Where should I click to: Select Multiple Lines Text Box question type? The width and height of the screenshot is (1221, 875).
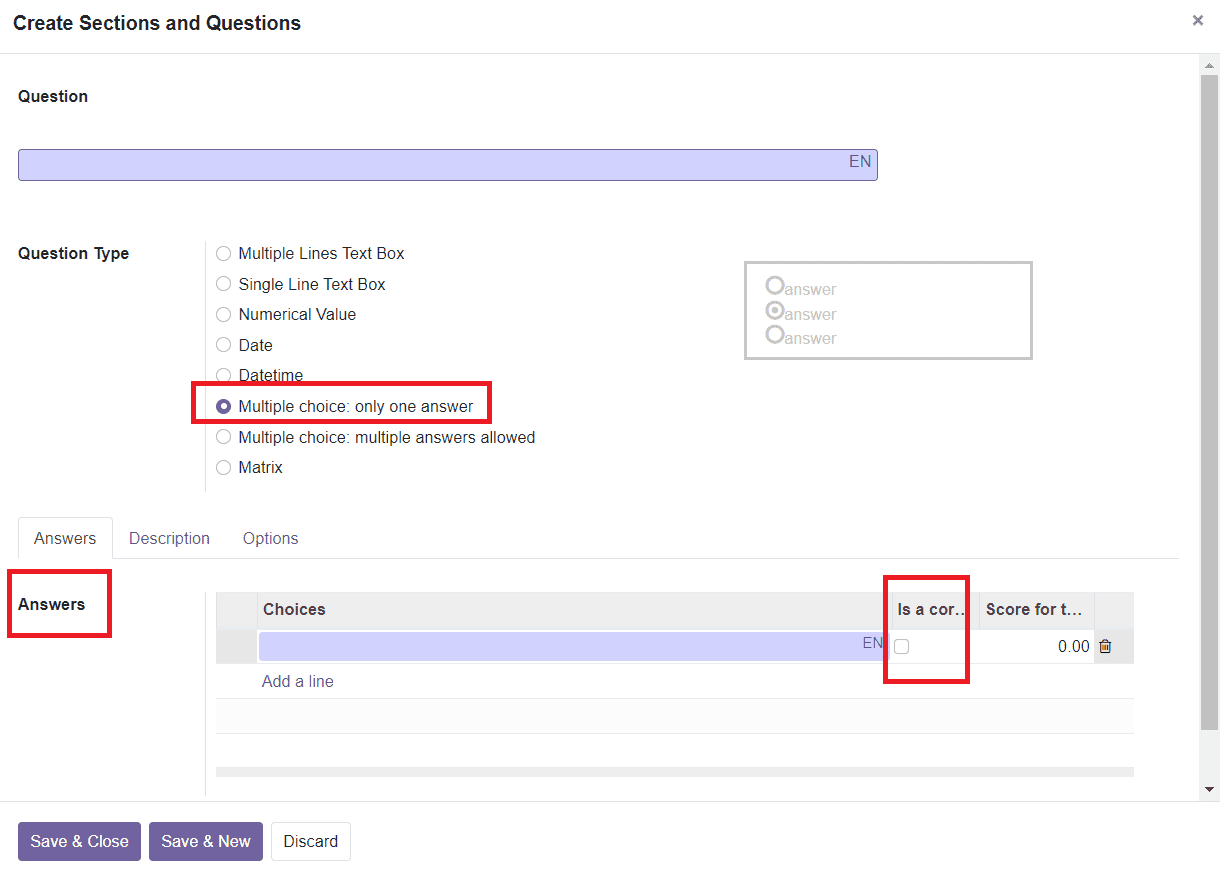pyautogui.click(x=223, y=253)
